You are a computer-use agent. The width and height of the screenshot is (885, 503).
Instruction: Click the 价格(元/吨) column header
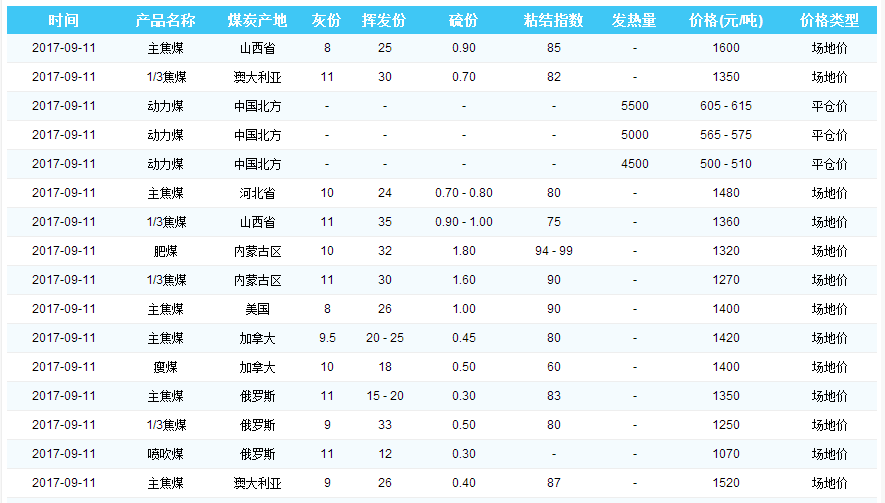click(x=727, y=21)
